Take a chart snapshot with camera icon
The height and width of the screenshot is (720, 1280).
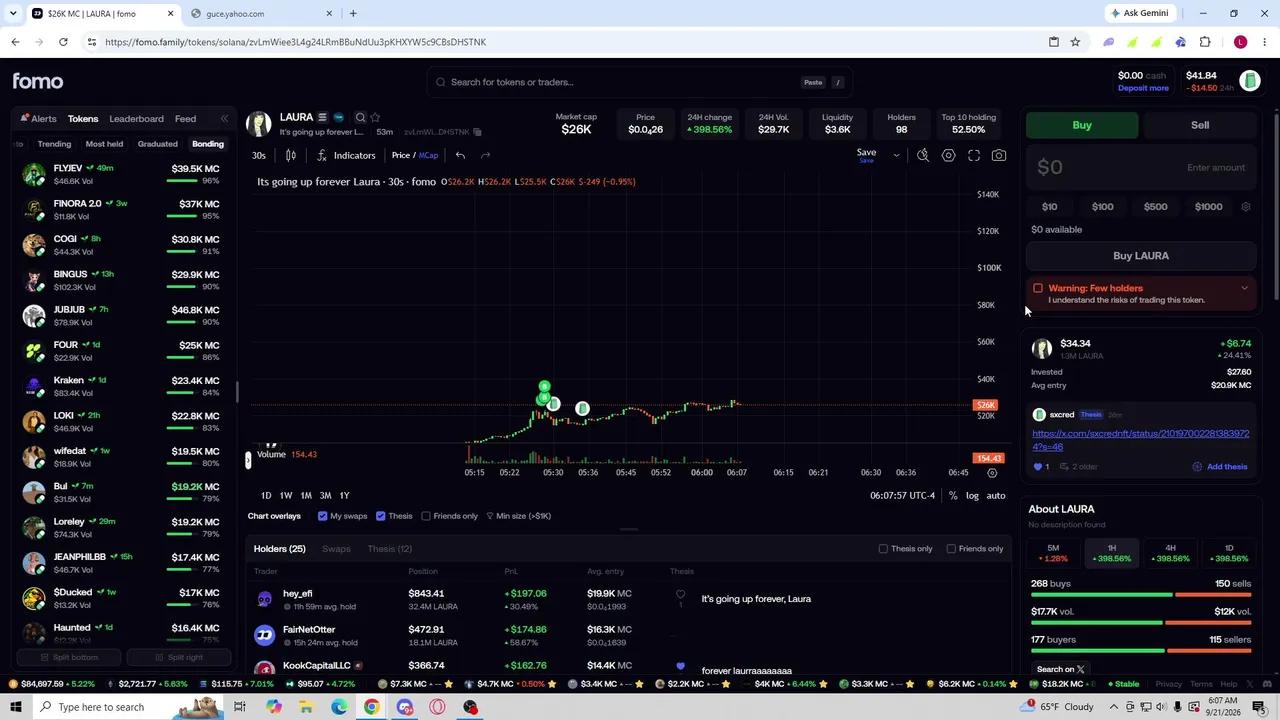coord(999,155)
